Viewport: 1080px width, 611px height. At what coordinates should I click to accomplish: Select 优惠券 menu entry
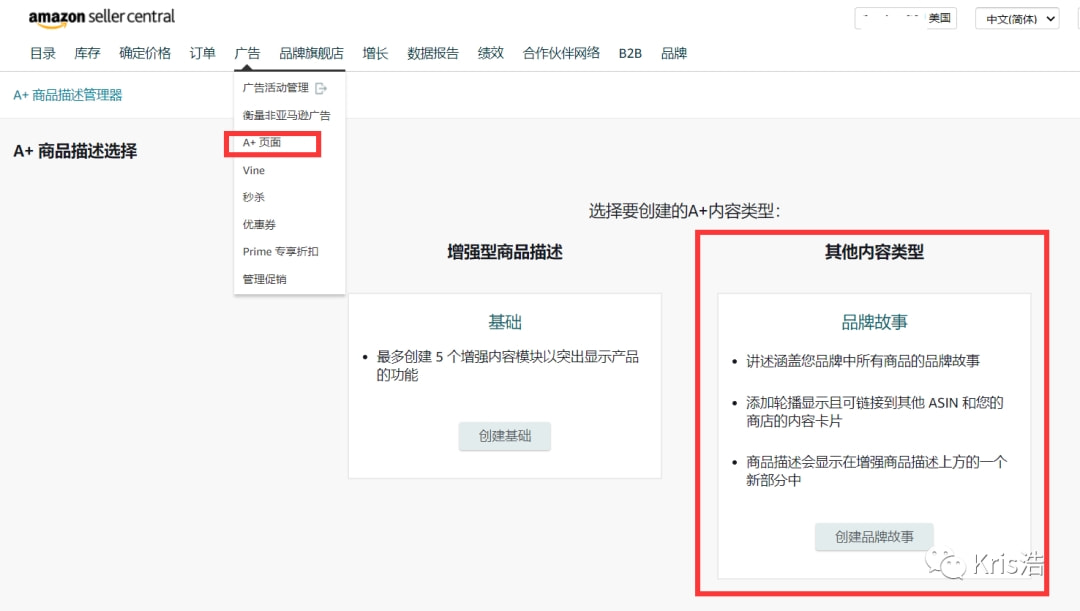tap(259, 225)
